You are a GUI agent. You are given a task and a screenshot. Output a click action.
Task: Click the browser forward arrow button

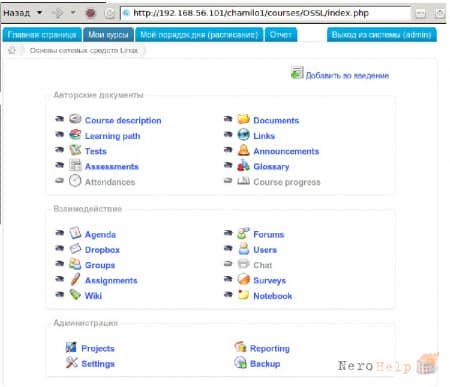click(x=58, y=13)
